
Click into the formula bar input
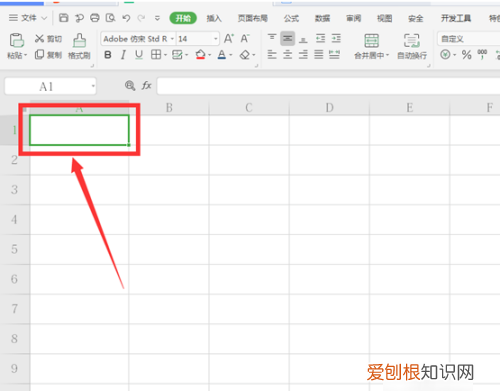coord(328,86)
